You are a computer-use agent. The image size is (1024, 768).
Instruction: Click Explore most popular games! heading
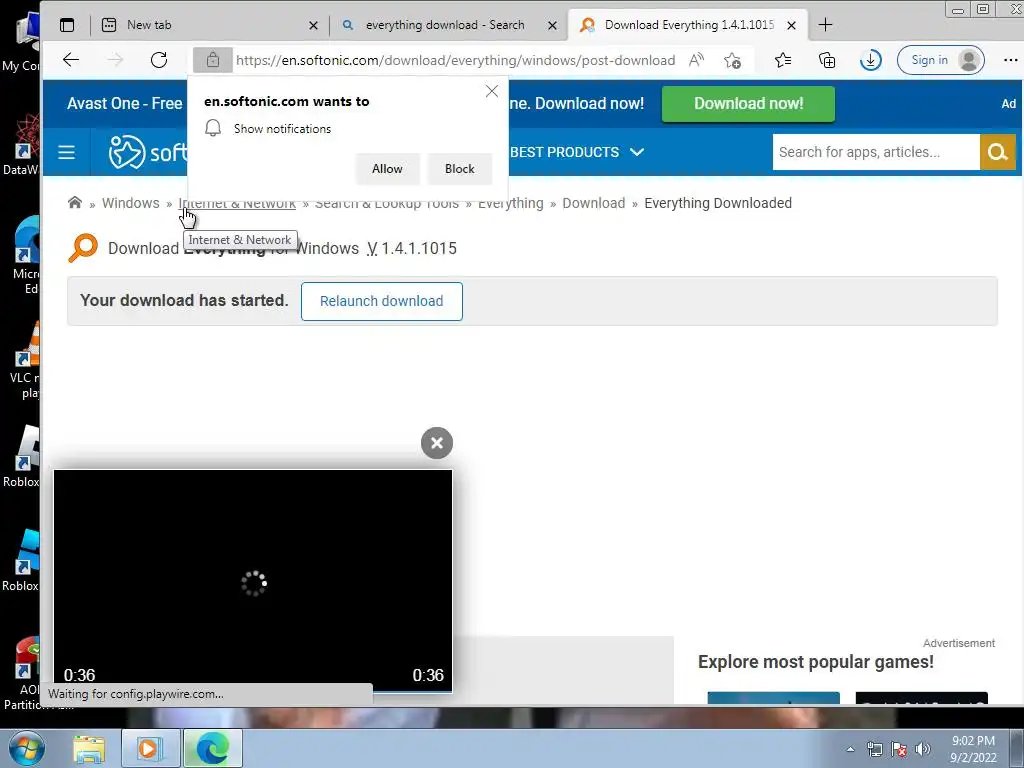(816, 662)
